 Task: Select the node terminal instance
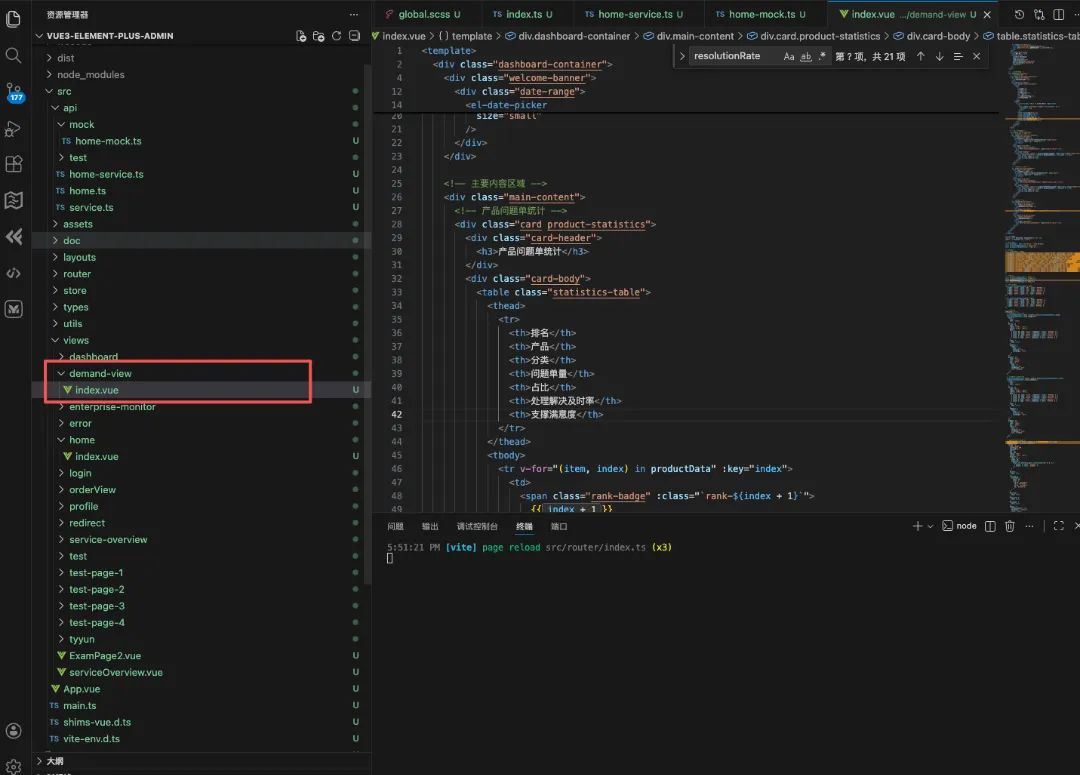959,526
